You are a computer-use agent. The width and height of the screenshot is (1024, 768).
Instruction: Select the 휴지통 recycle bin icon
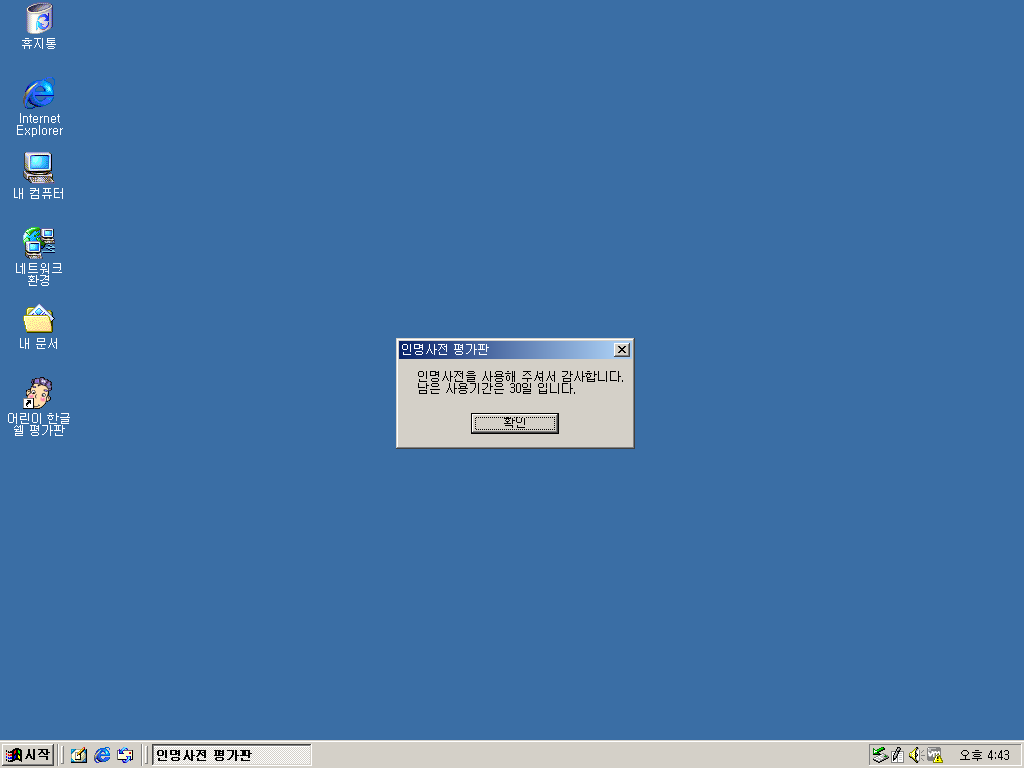(x=39, y=27)
